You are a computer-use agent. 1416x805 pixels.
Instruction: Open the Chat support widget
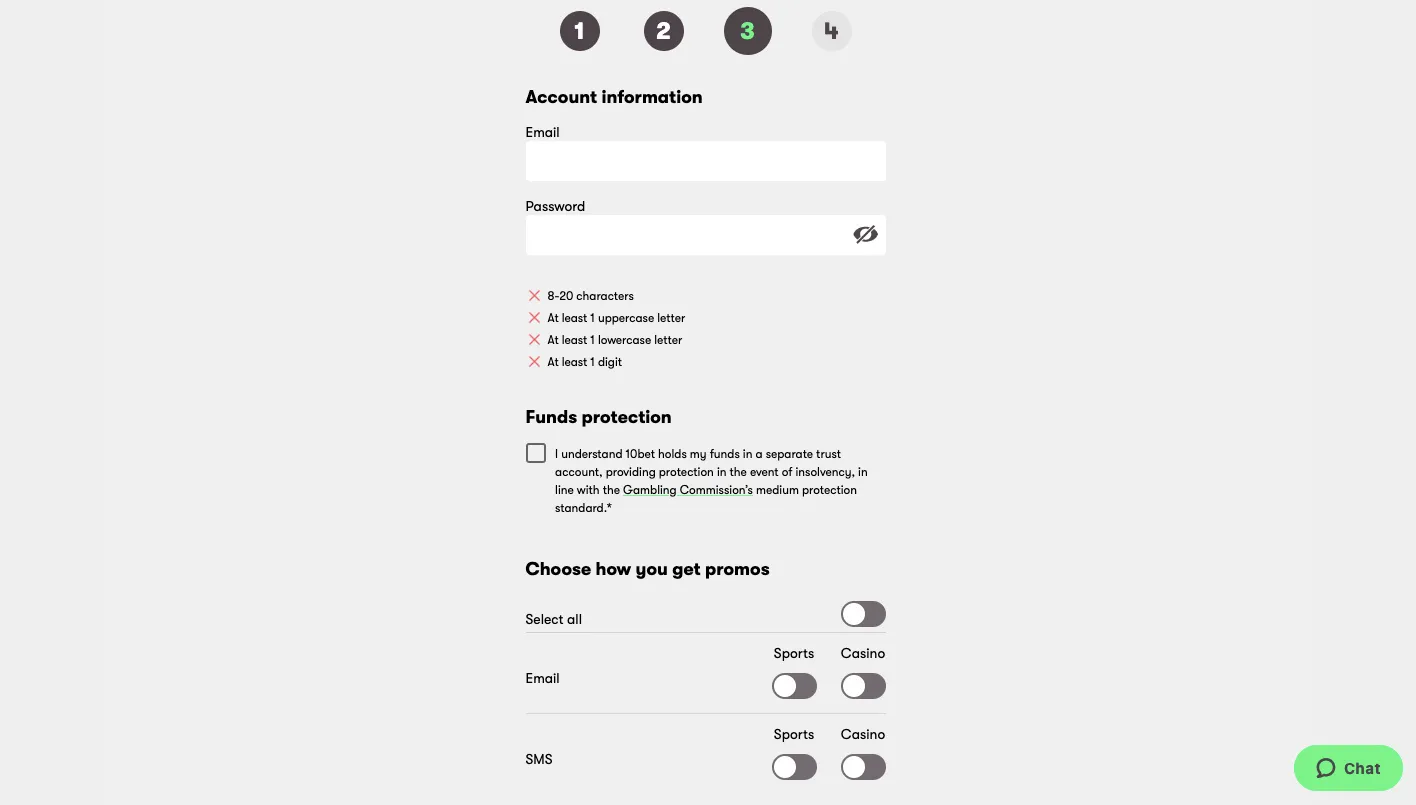tap(1348, 768)
